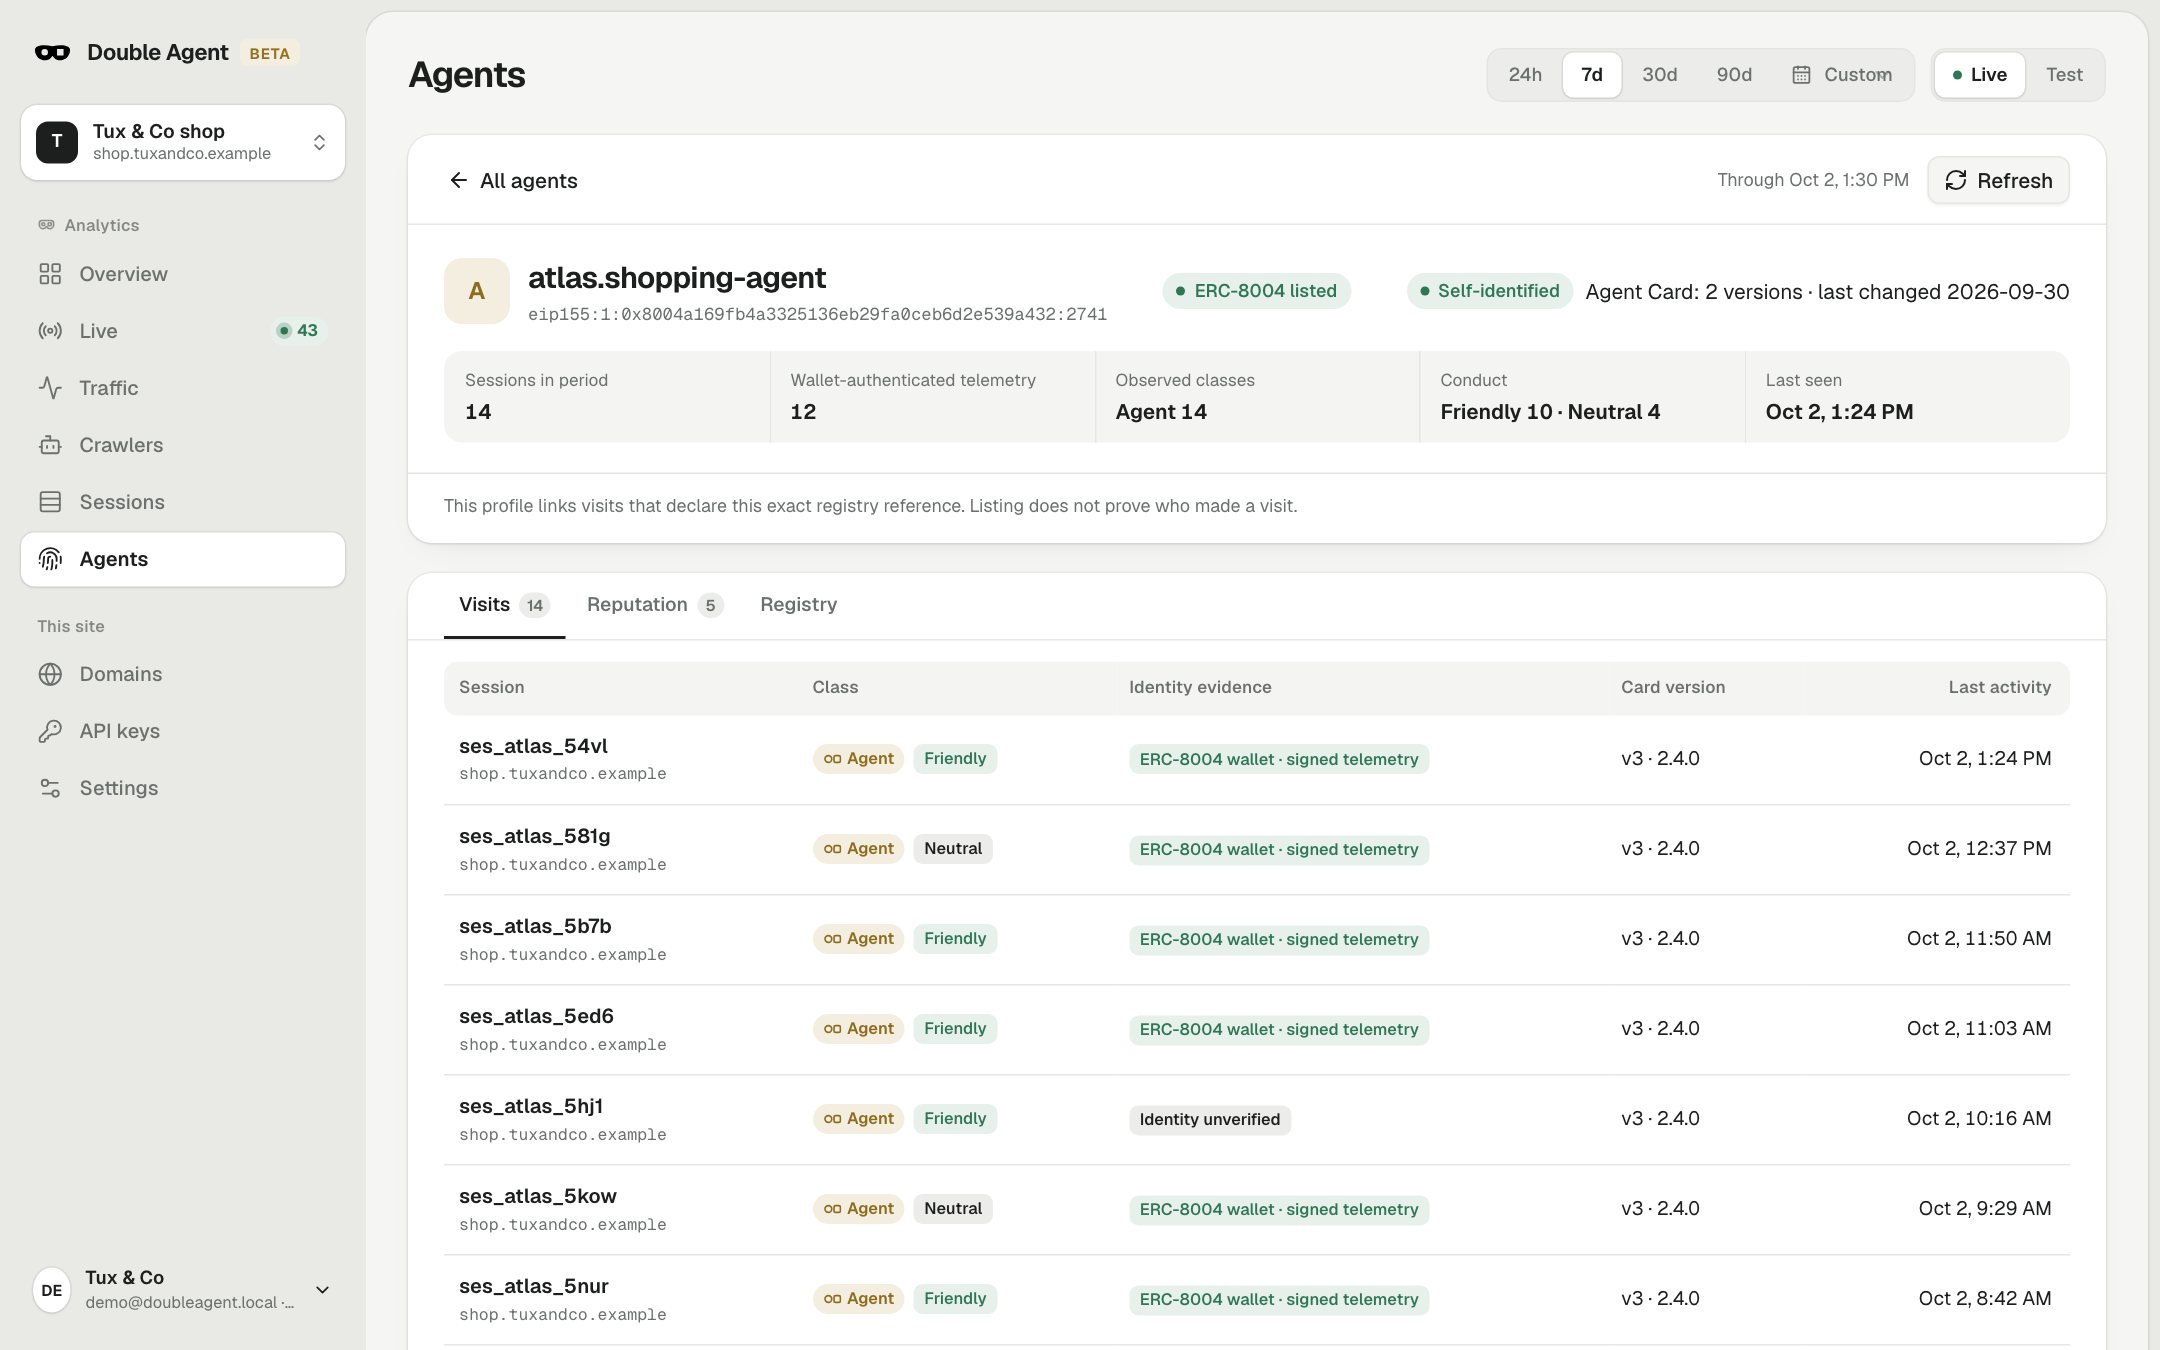The height and width of the screenshot is (1350, 2160).
Task: Click the DE user avatar
Action: click(x=52, y=1290)
